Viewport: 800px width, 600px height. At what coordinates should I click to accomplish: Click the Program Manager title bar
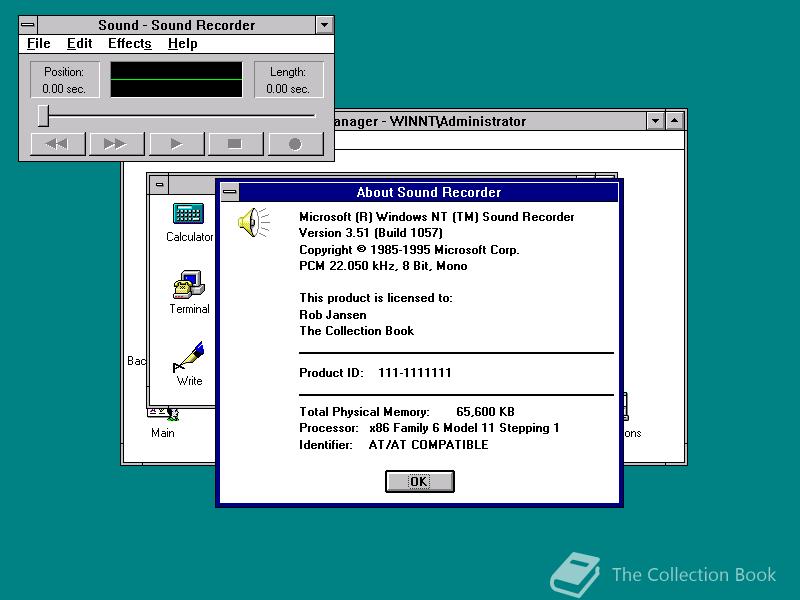click(x=490, y=121)
